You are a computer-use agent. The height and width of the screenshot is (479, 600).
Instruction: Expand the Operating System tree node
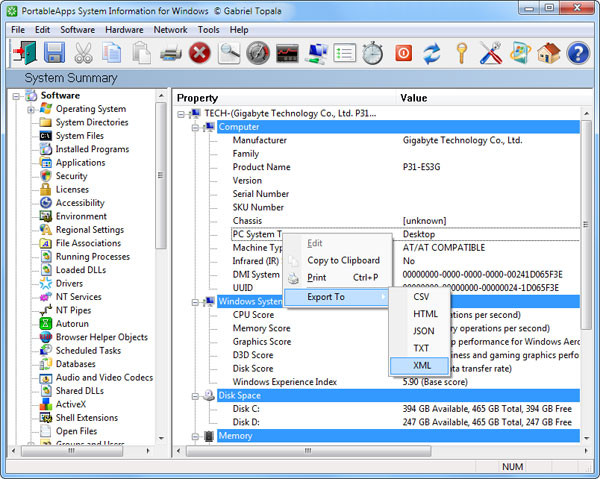click(x=31, y=110)
